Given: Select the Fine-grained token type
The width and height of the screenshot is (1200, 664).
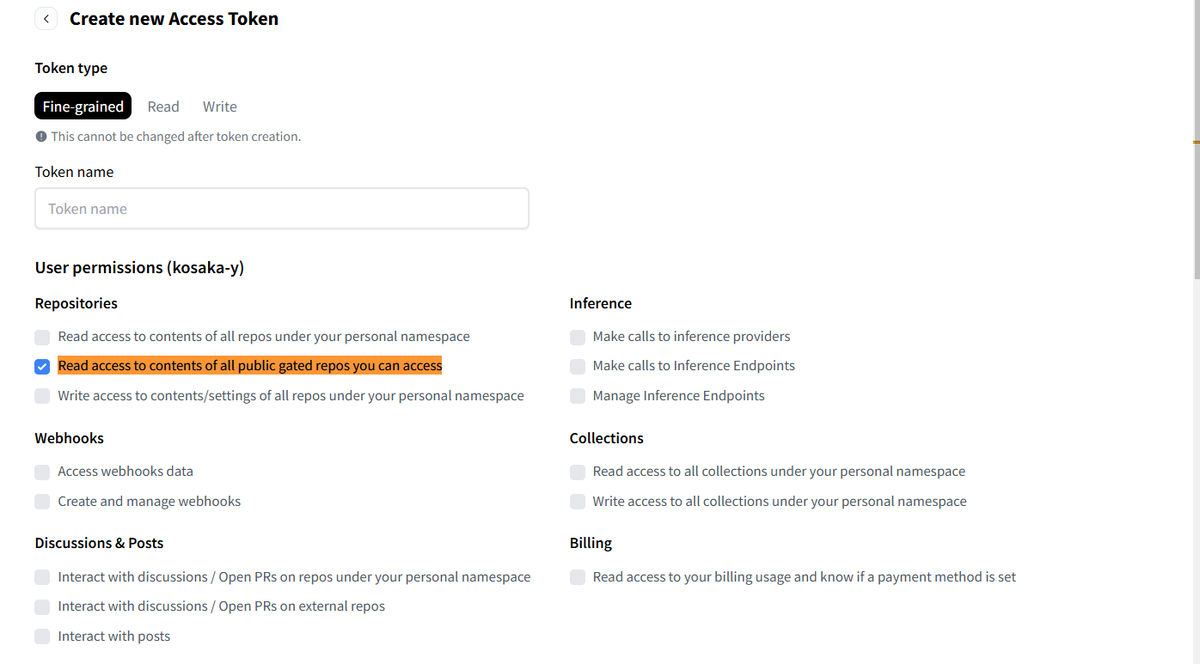Looking at the screenshot, I should coord(83,106).
